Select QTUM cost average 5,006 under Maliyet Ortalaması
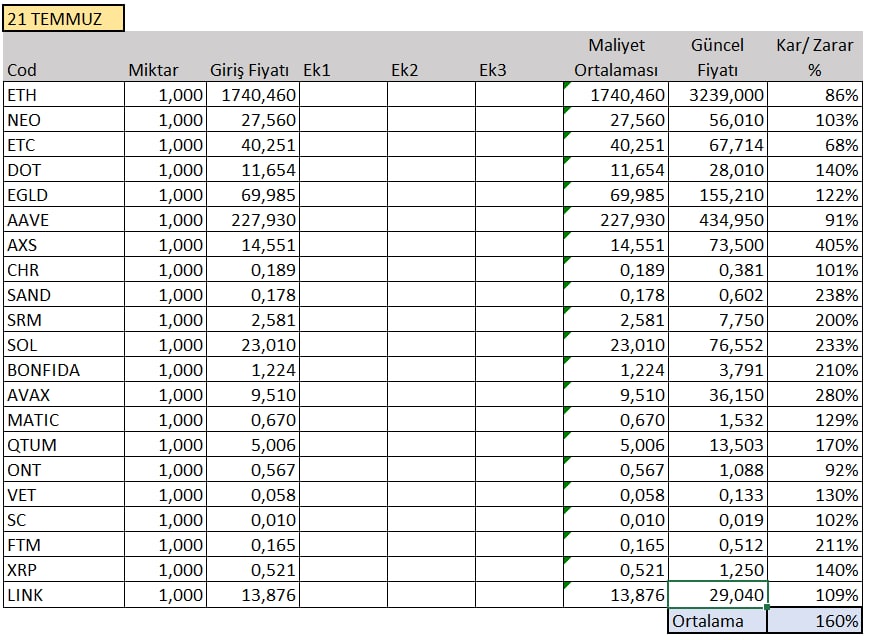 (x=616, y=445)
